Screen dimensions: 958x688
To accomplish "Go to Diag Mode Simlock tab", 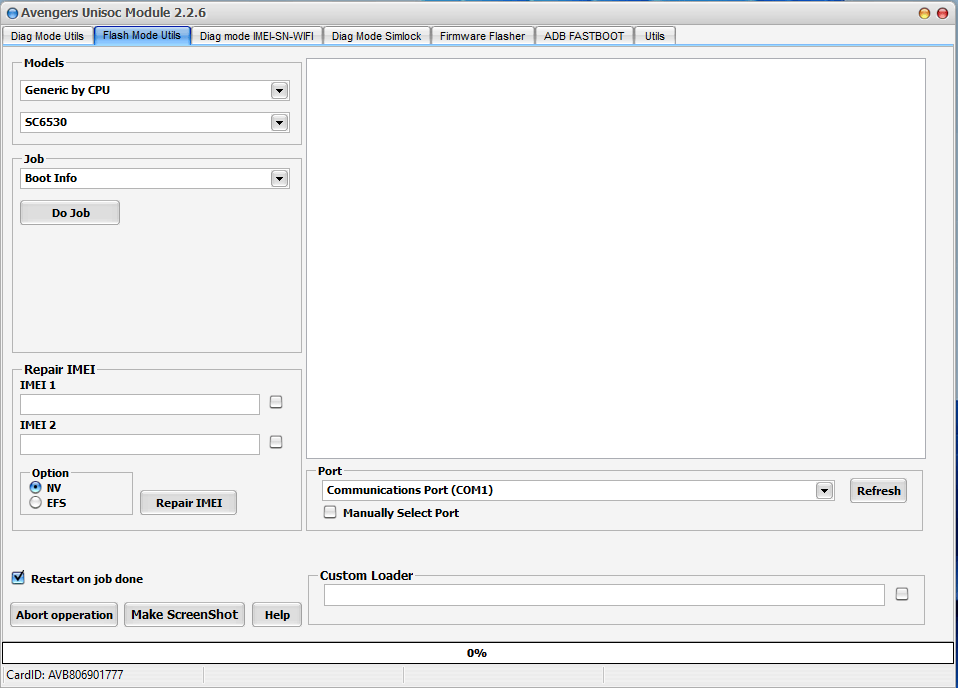I will [x=376, y=36].
